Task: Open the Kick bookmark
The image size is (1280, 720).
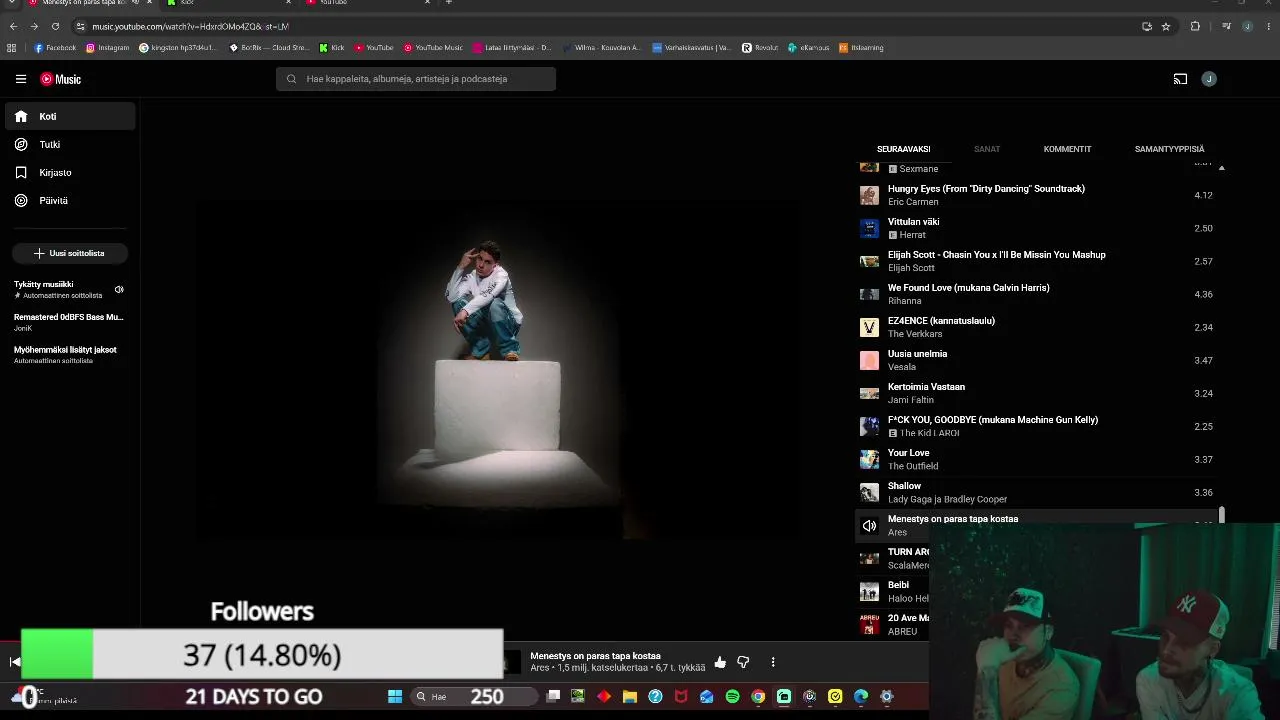Action: pos(332,48)
